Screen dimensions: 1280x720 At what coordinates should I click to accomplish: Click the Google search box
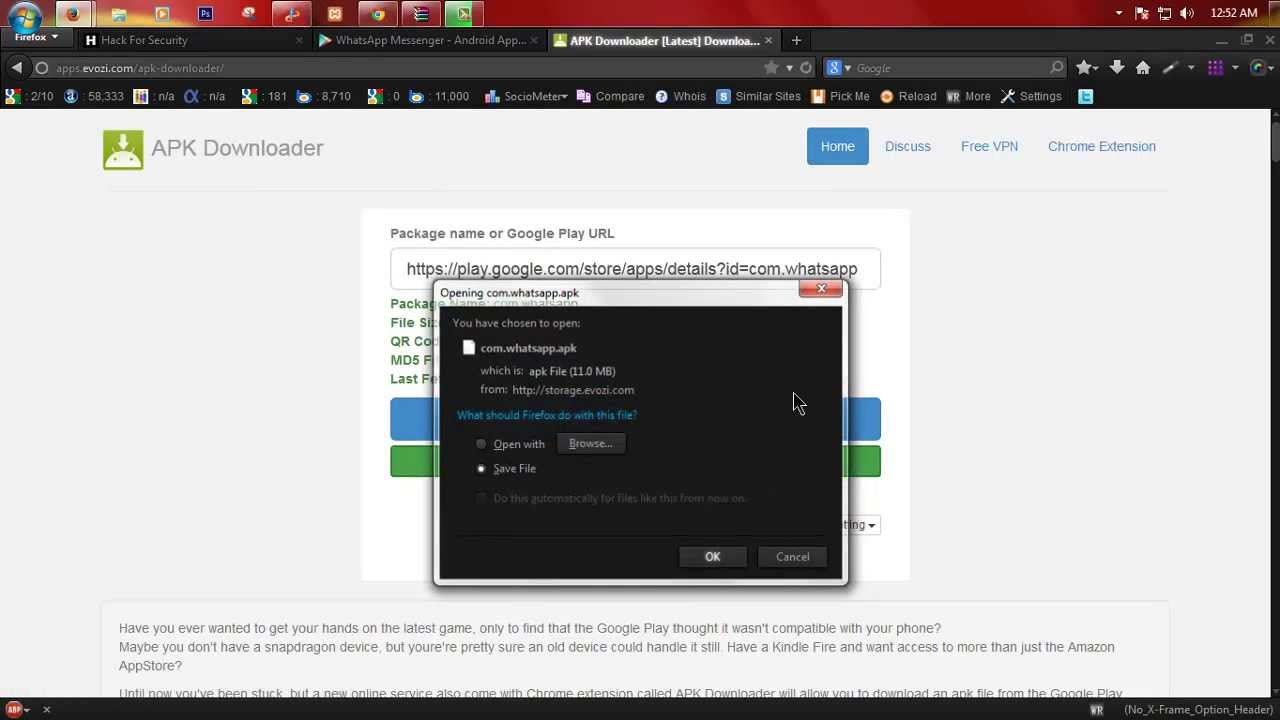pos(950,68)
